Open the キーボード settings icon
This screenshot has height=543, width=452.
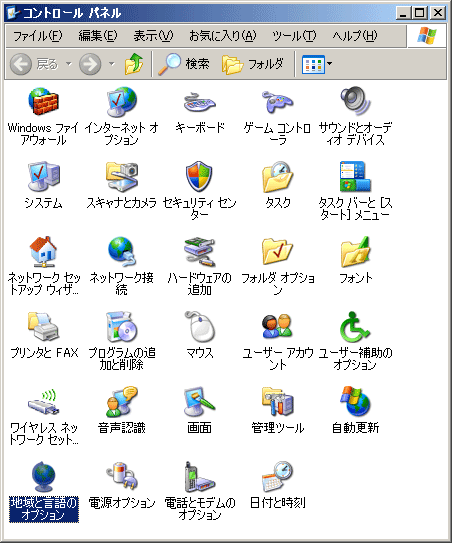pos(200,102)
